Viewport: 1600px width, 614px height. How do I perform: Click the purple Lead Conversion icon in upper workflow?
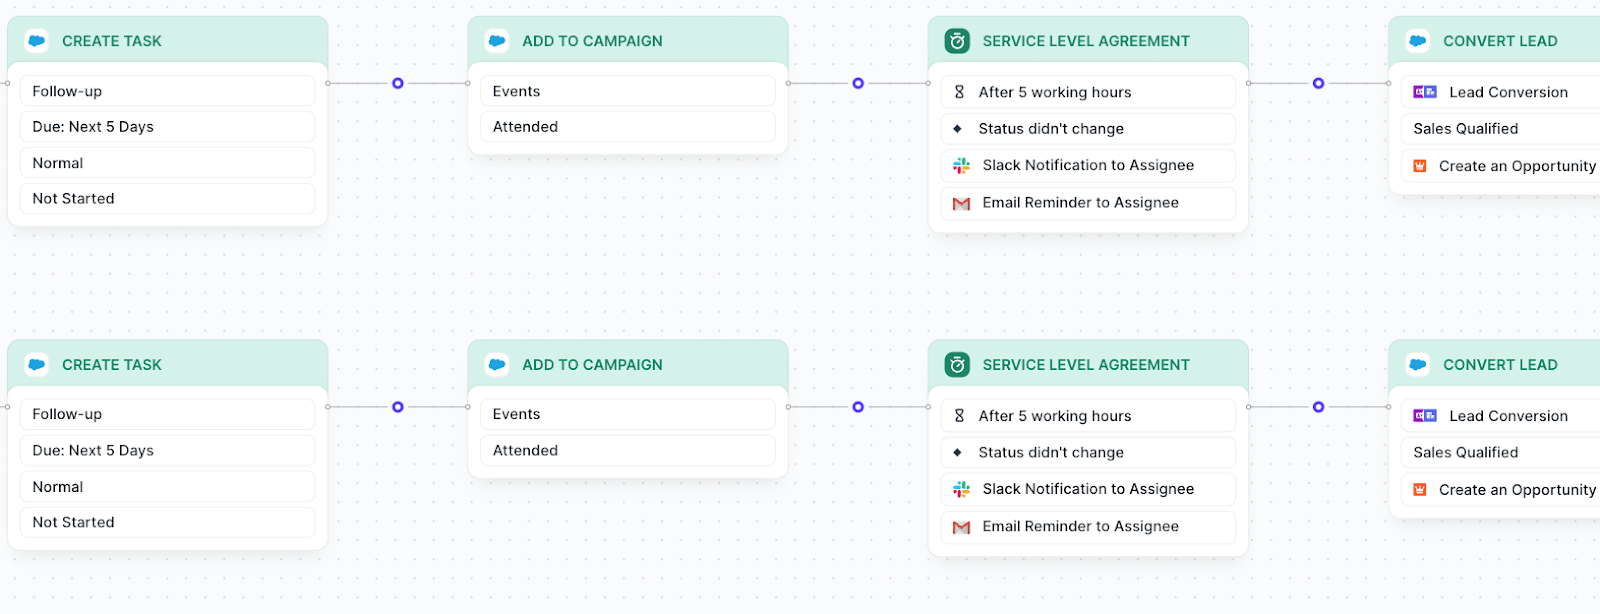coord(1425,92)
